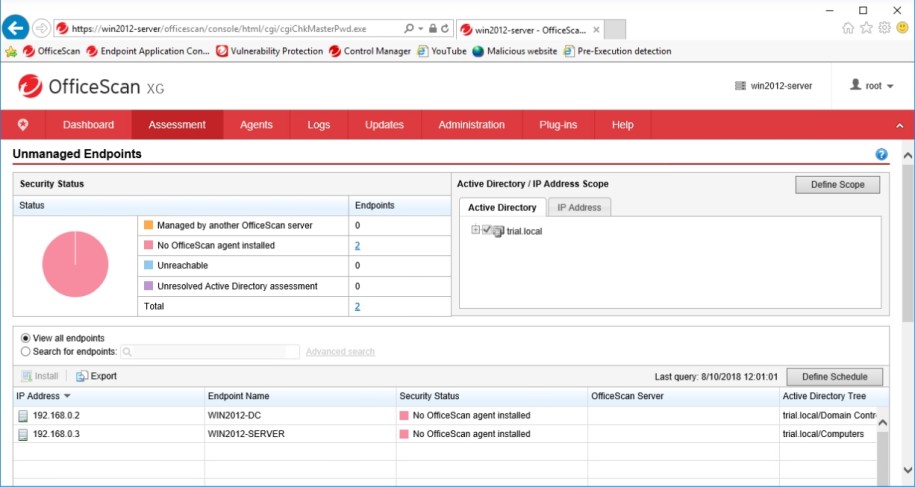915x487 pixels.
Task: Open the Malicious website bookmark
Action: 515,51
